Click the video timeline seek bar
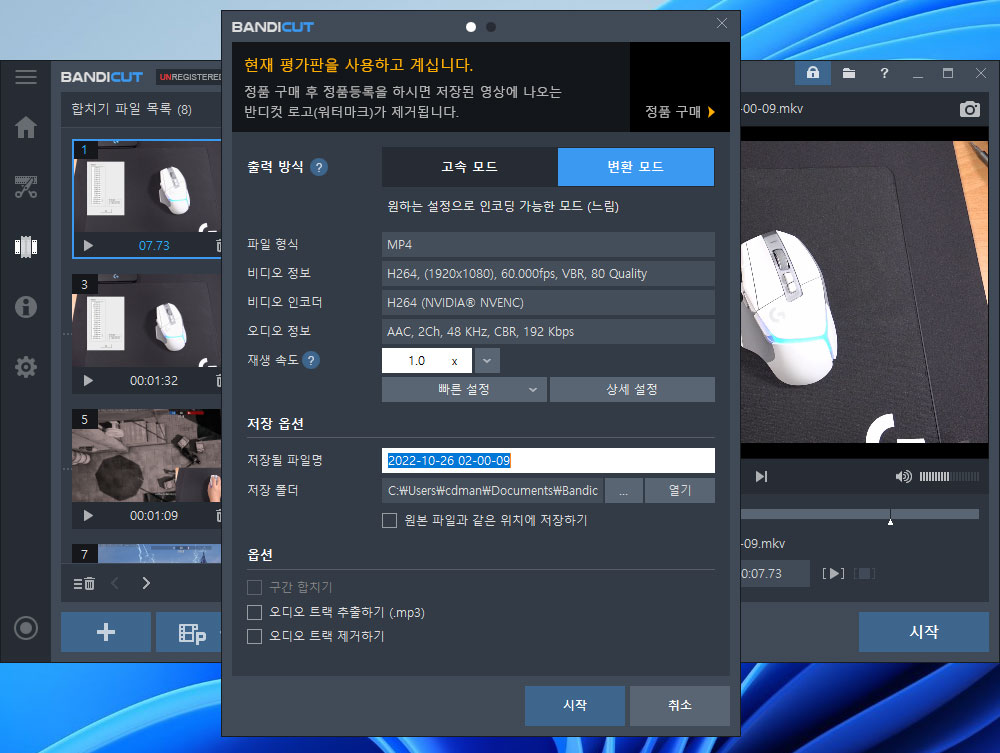Viewport: 1000px width, 753px height. [x=860, y=514]
